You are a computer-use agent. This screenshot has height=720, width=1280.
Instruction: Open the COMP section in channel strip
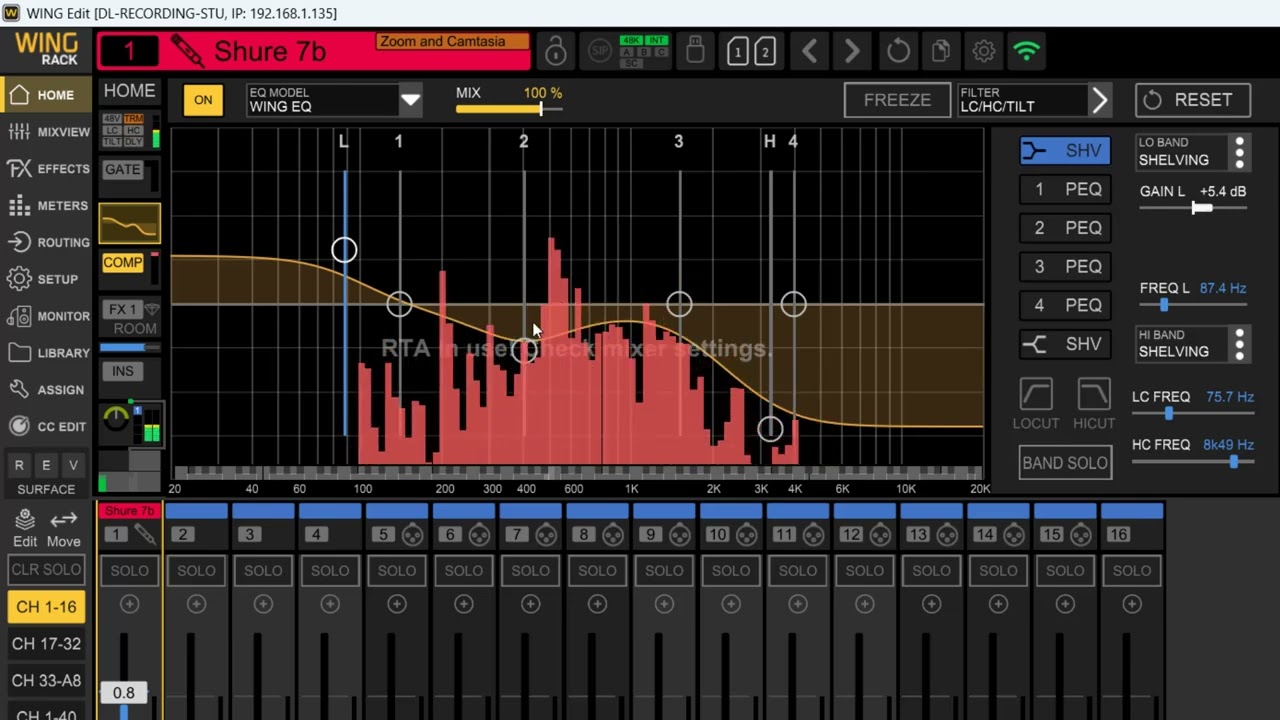pos(123,263)
